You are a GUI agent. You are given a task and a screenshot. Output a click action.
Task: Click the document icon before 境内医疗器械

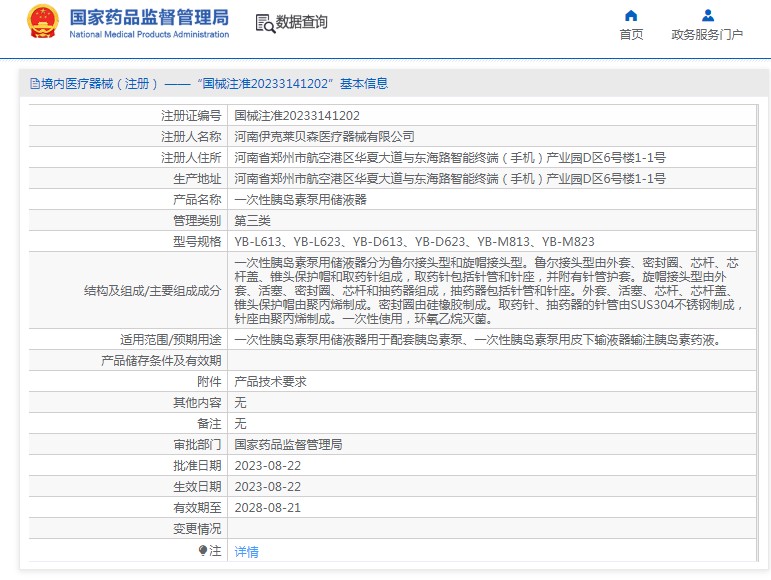tap(35, 84)
